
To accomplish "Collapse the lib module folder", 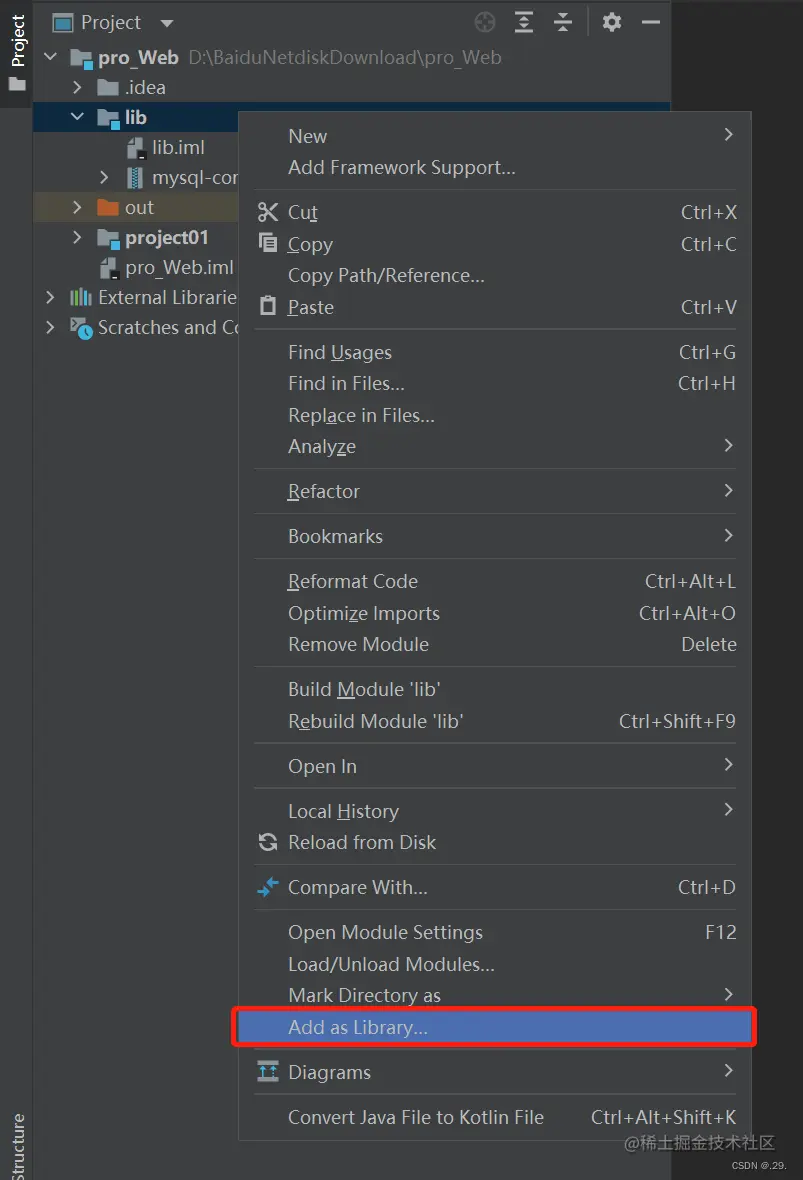I will pyautogui.click(x=78, y=118).
